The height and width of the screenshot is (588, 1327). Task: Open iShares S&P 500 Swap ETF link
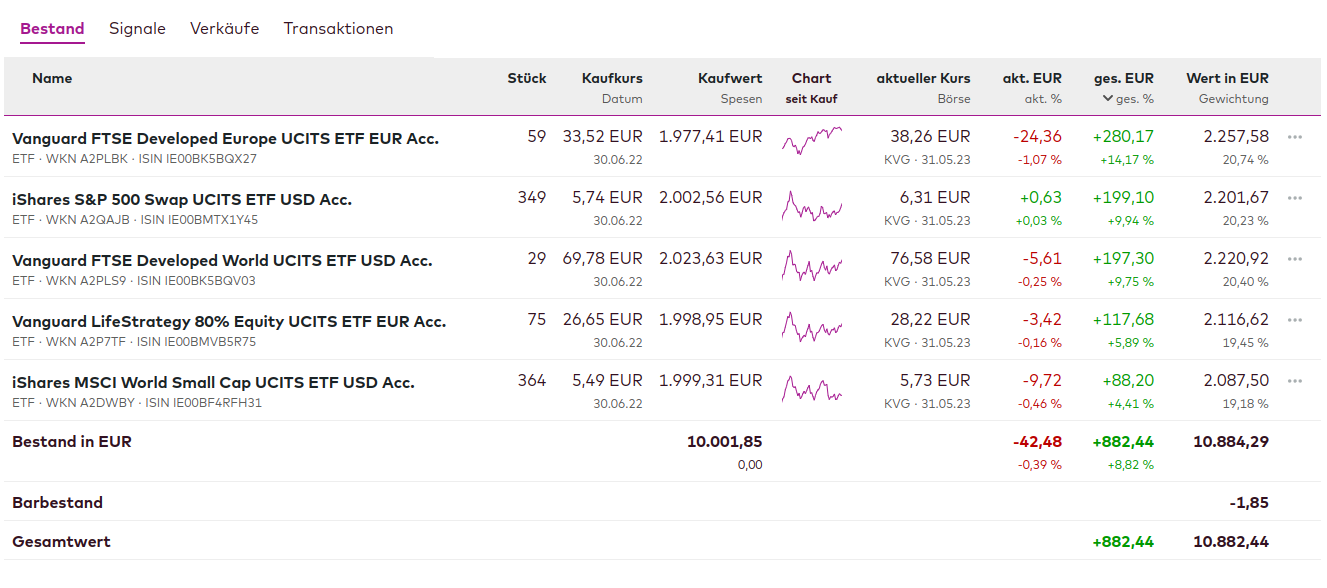click(182, 200)
